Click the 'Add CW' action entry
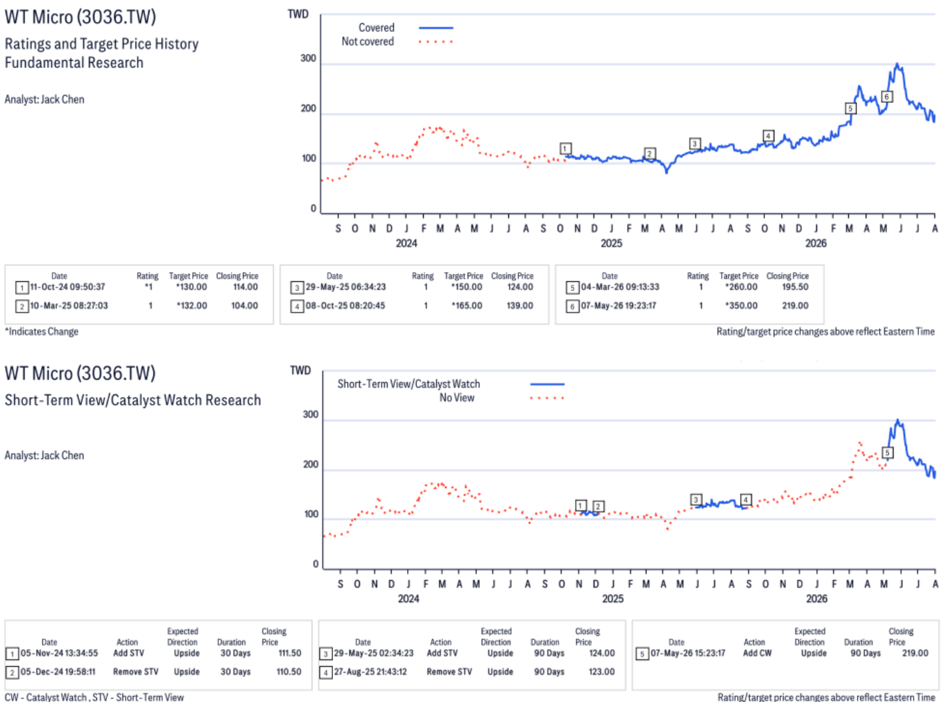This screenshot has width=941, height=702. tap(757, 653)
